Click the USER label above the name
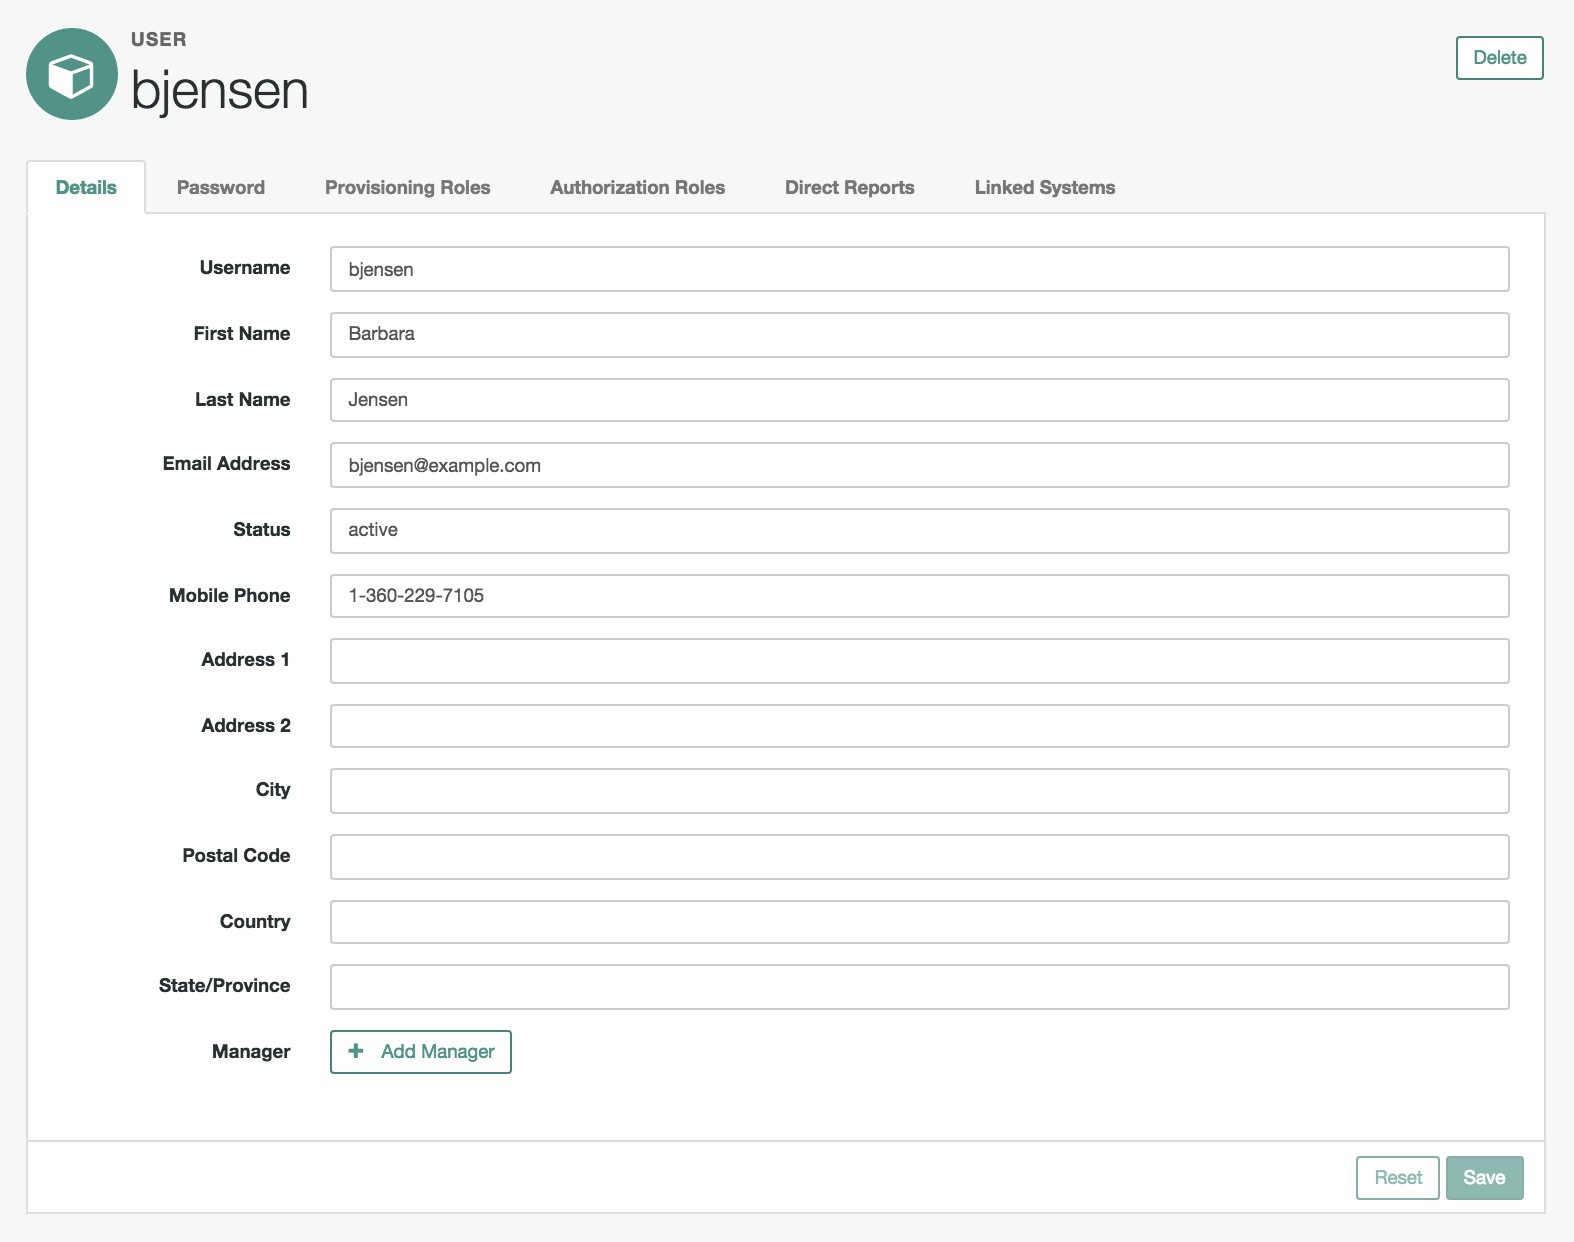The width and height of the screenshot is (1574, 1242). [158, 39]
